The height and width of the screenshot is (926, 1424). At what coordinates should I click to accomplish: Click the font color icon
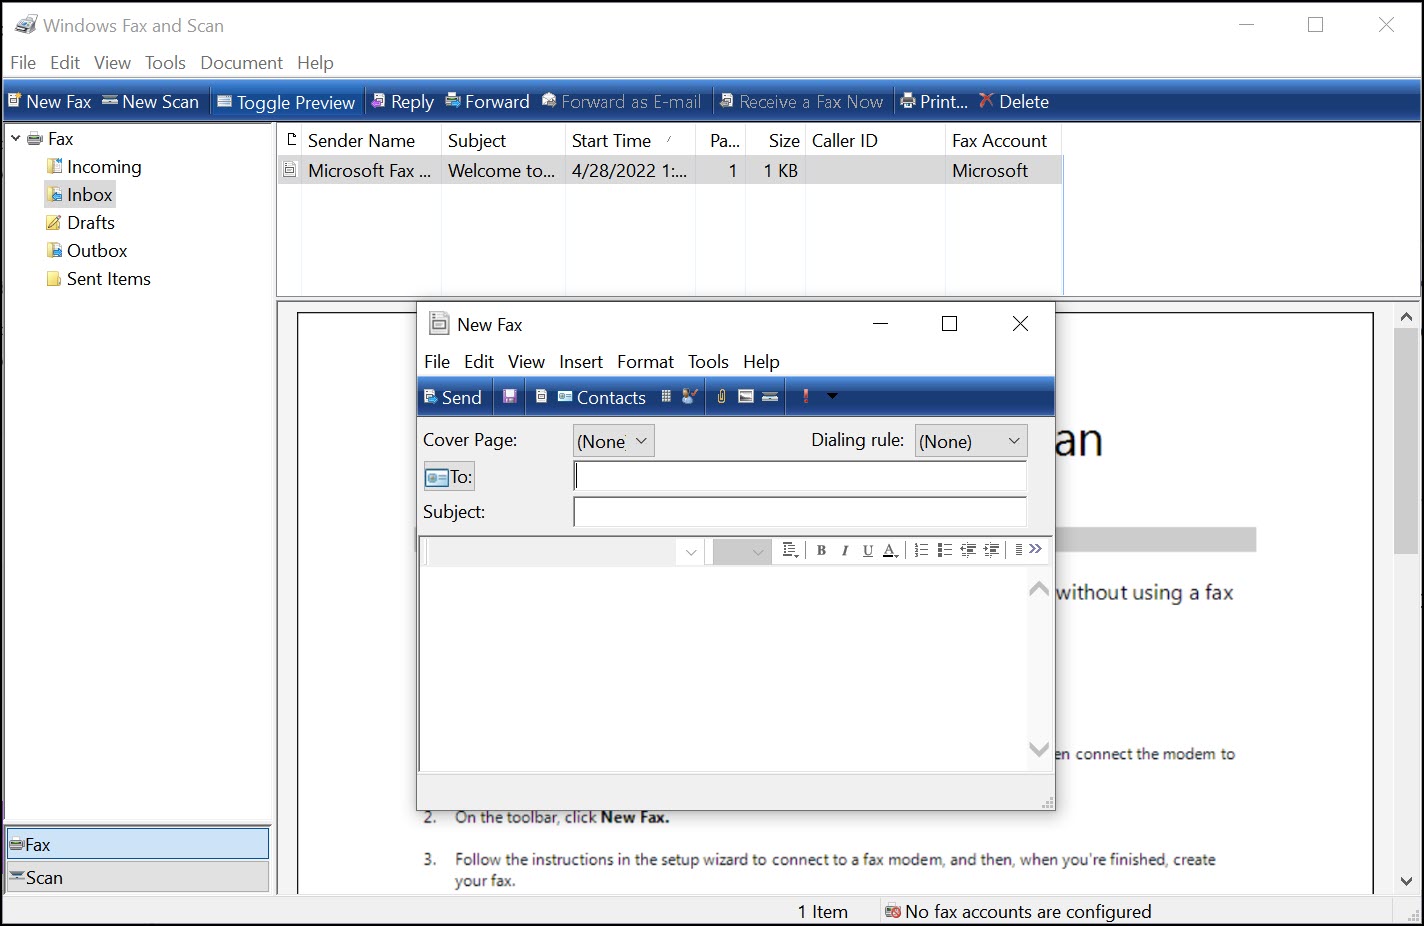tap(890, 550)
